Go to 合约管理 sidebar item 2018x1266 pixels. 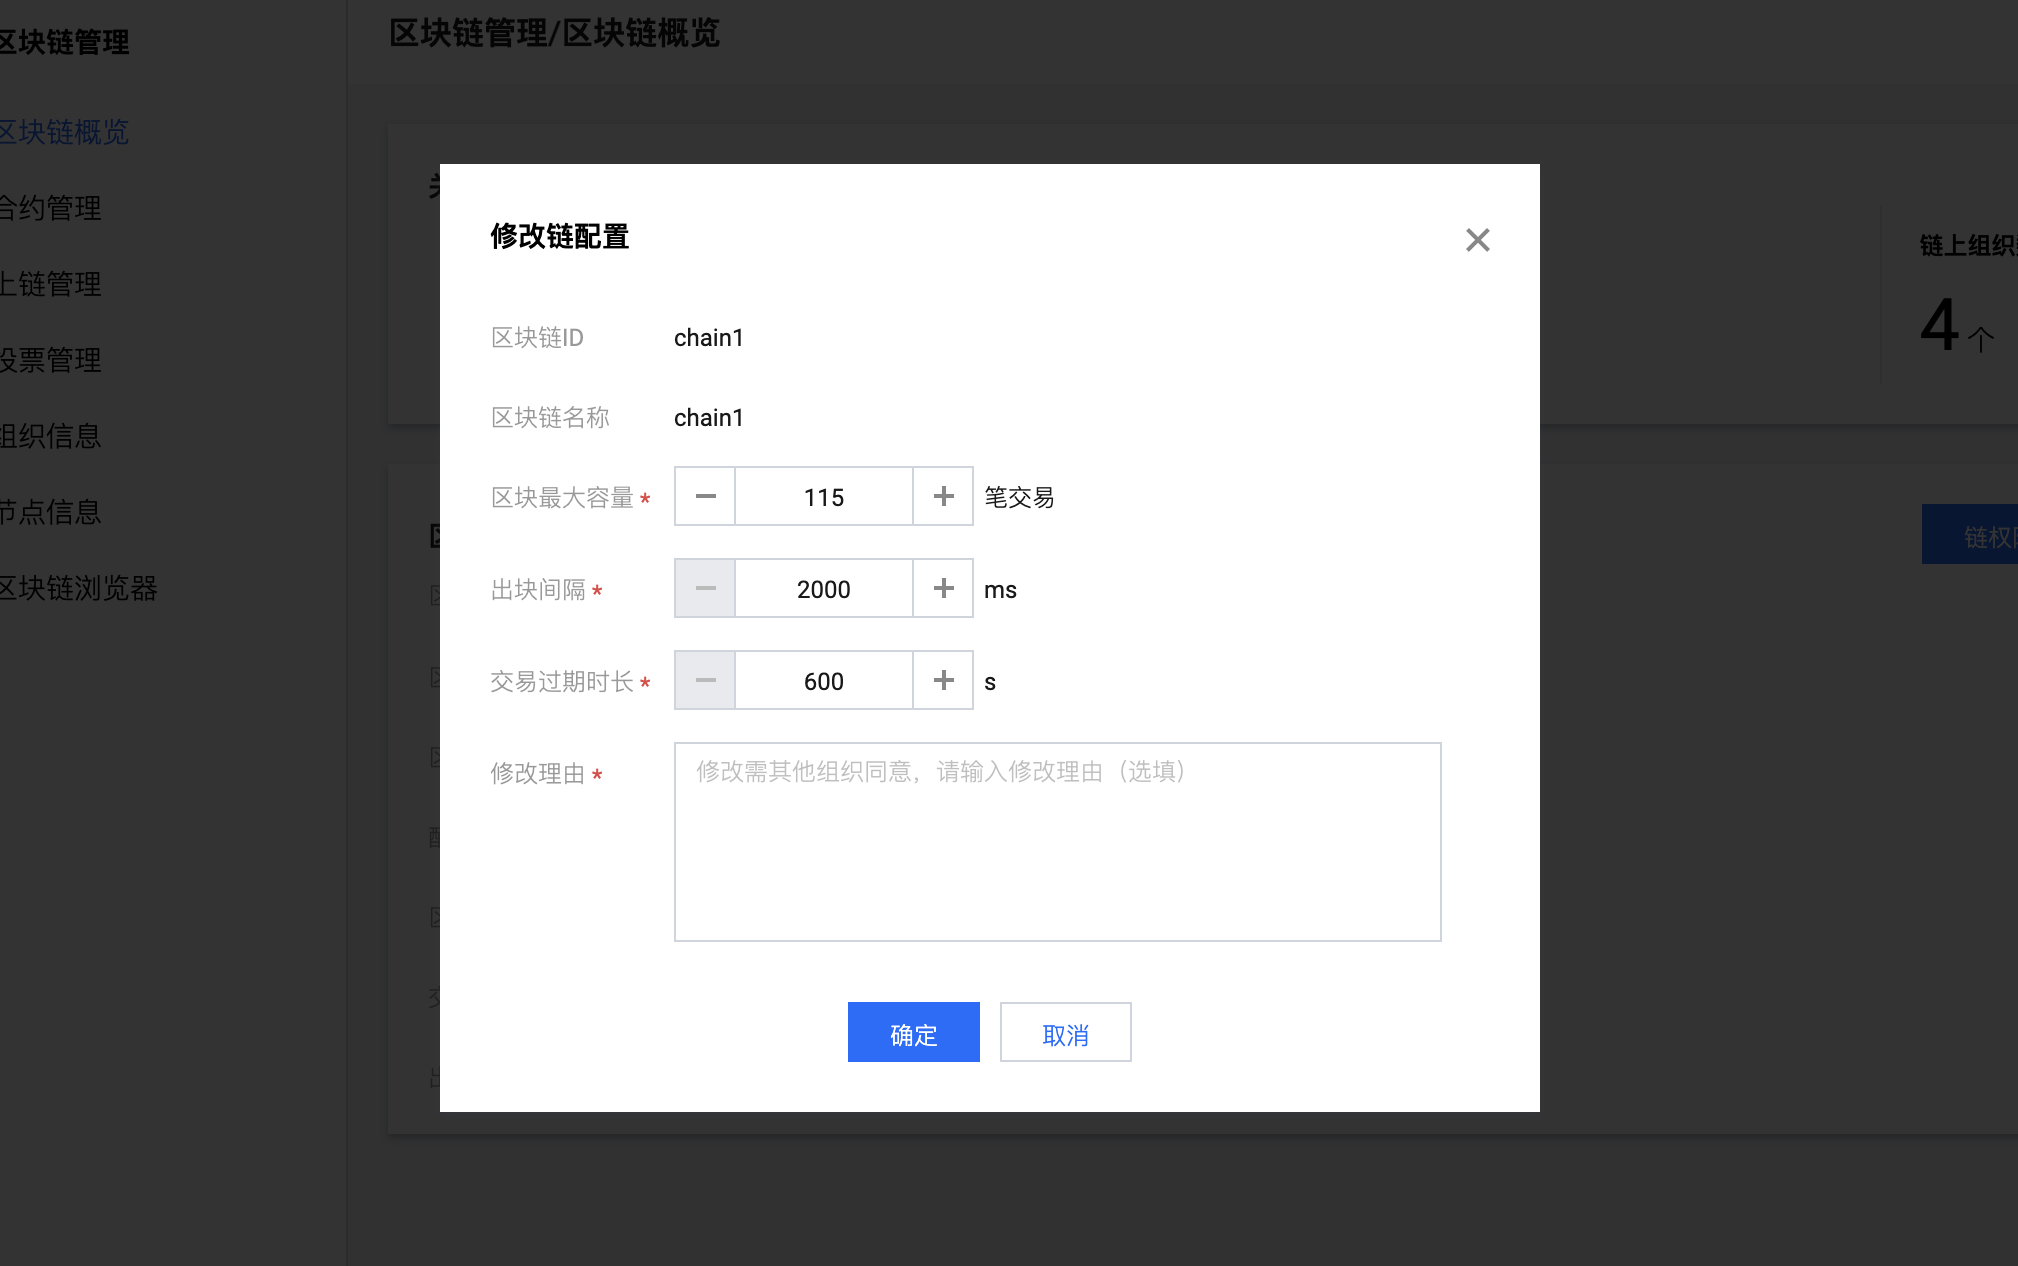(x=50, y=208)
